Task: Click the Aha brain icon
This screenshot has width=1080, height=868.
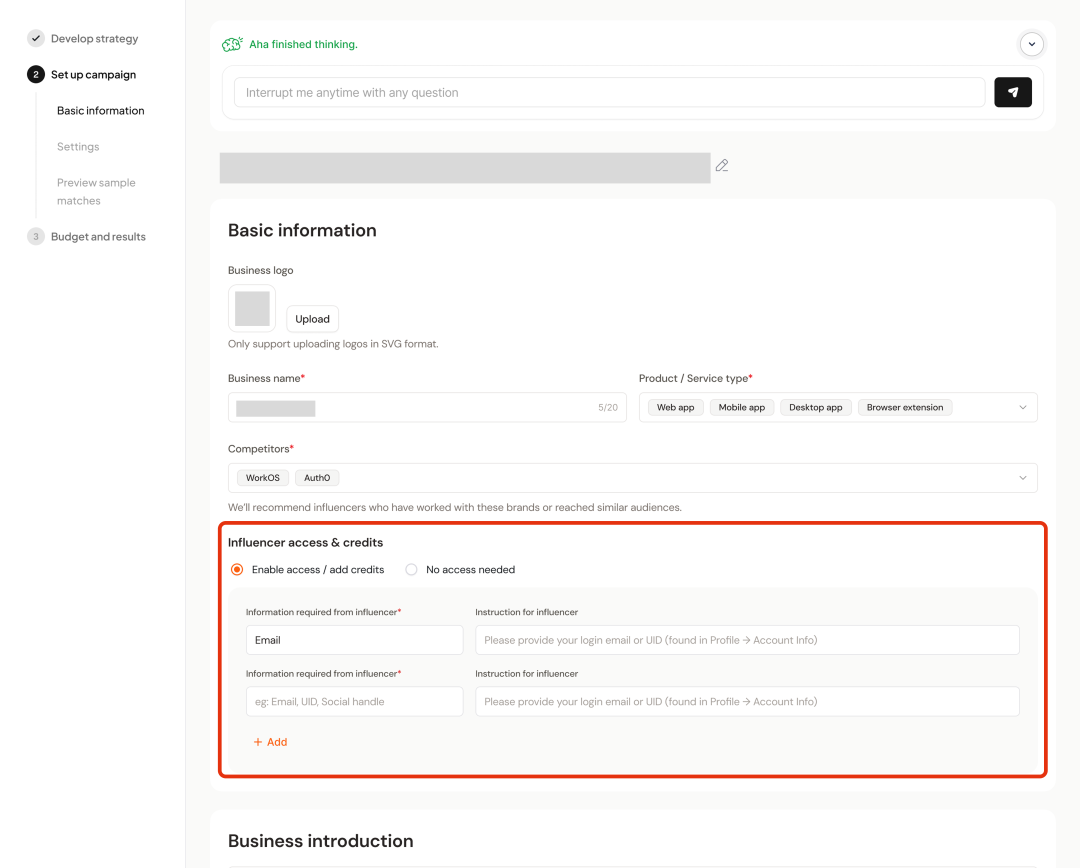Action: [232, 44]
